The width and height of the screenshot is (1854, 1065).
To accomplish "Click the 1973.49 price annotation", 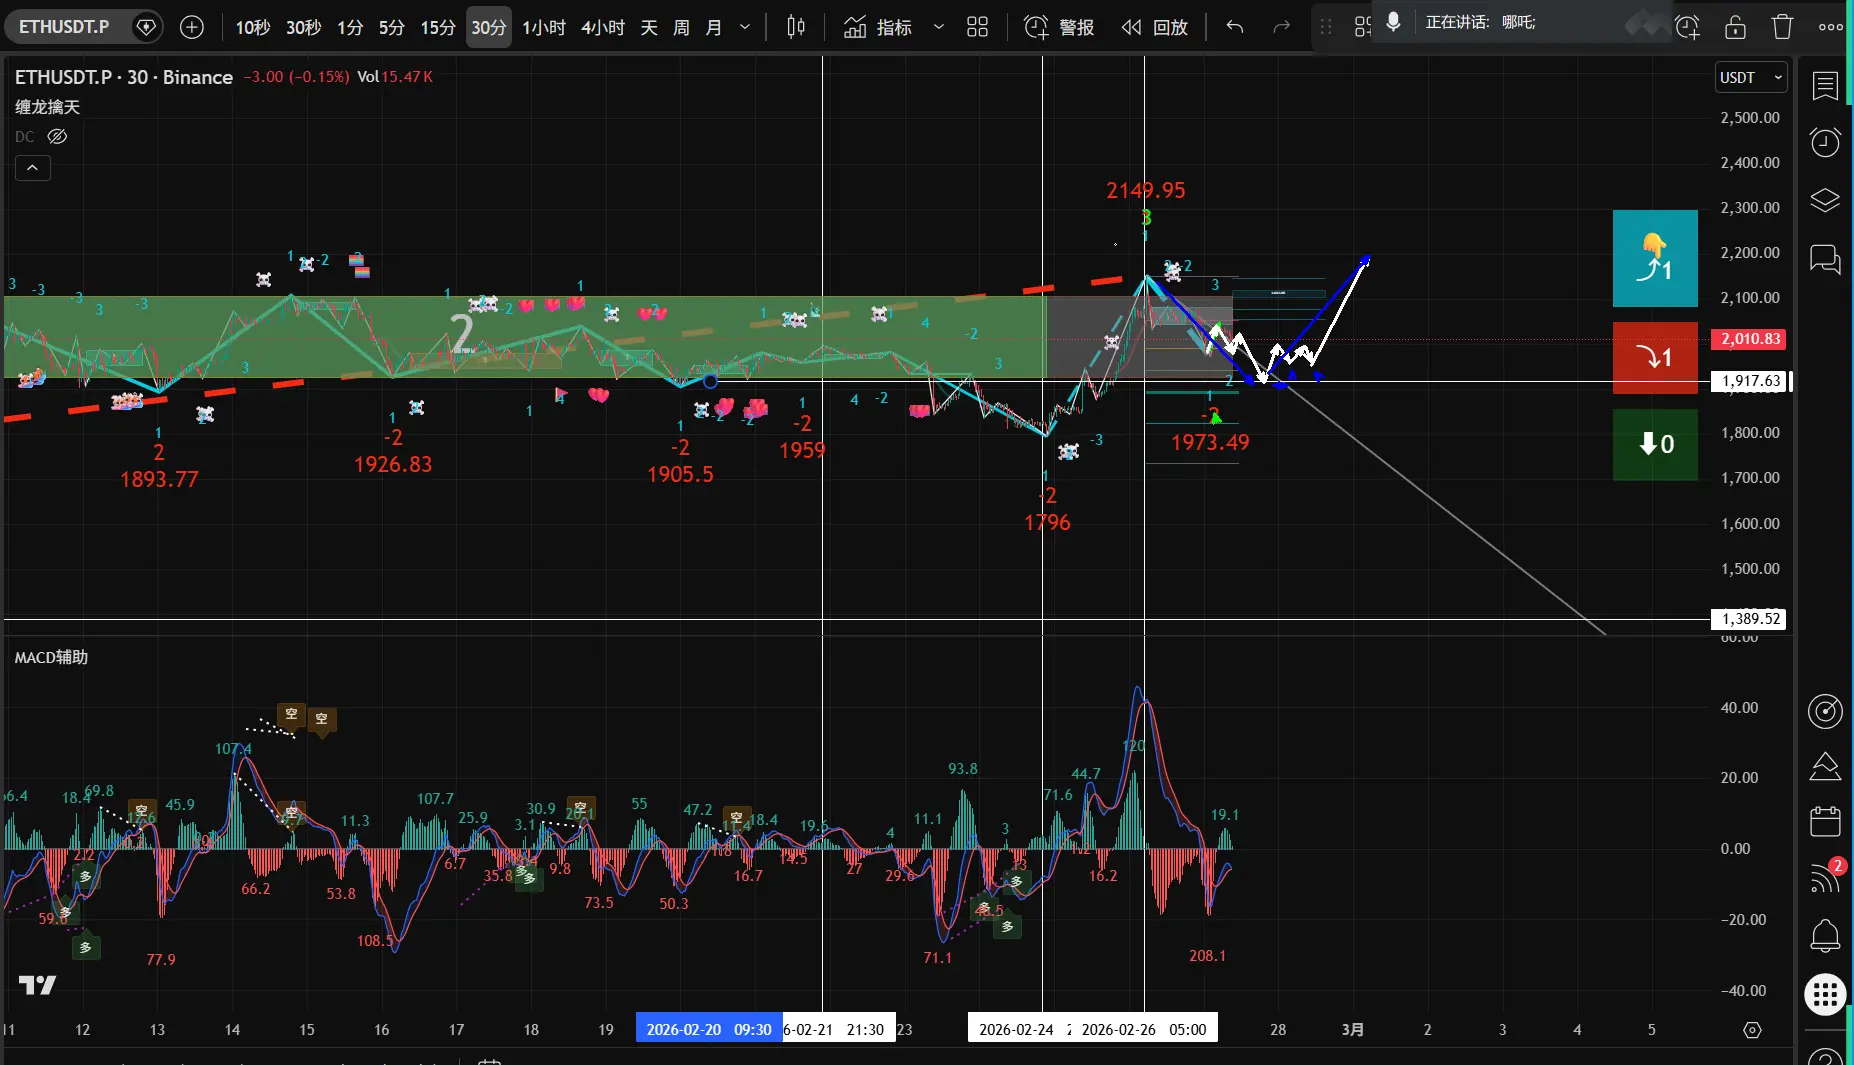I will tap(1210, 442).
